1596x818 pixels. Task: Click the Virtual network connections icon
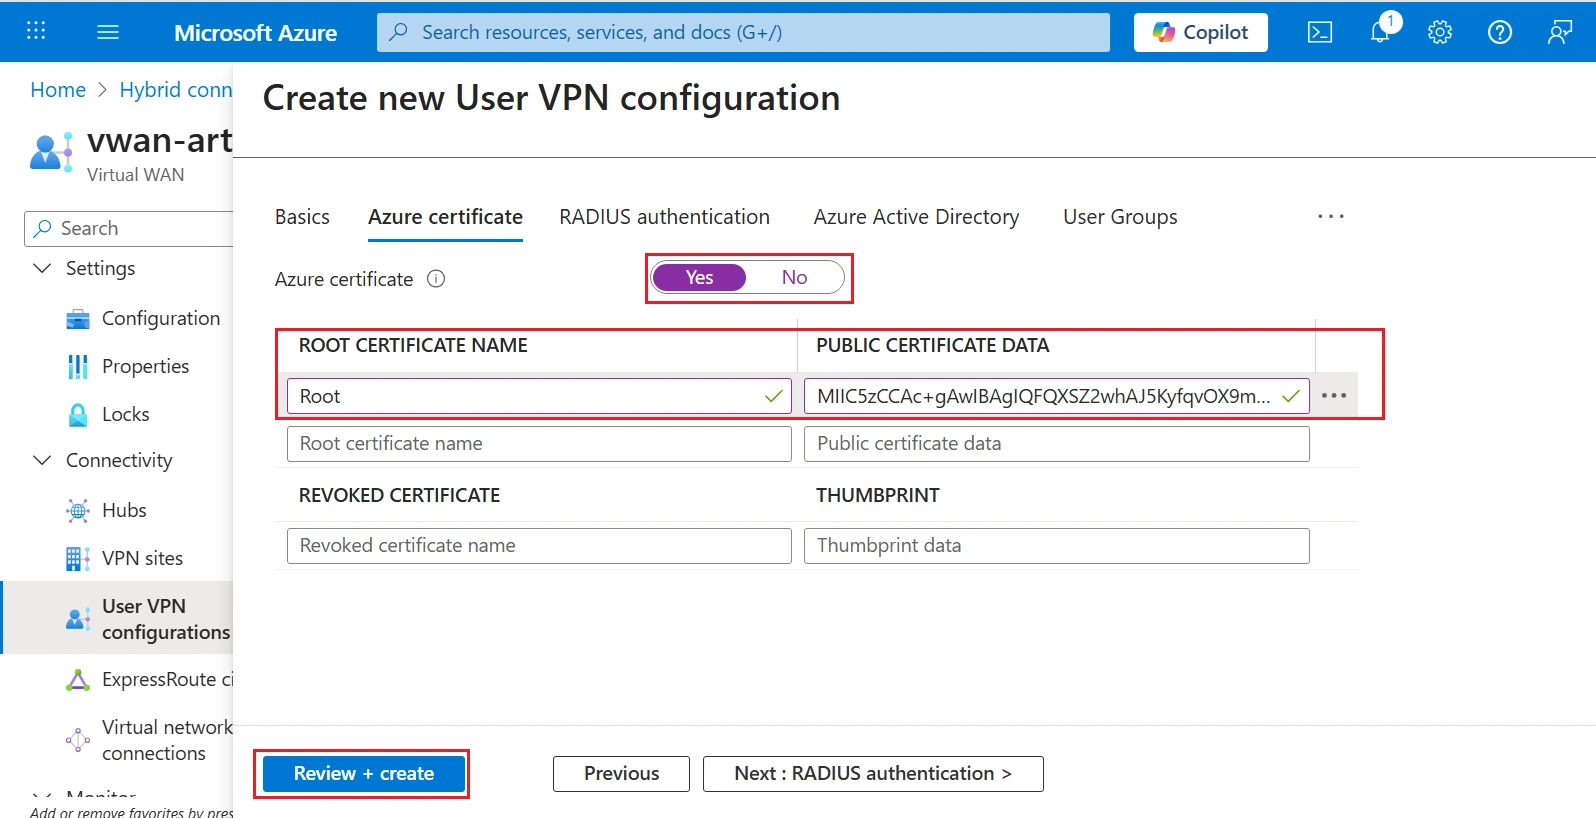[78, 740]
